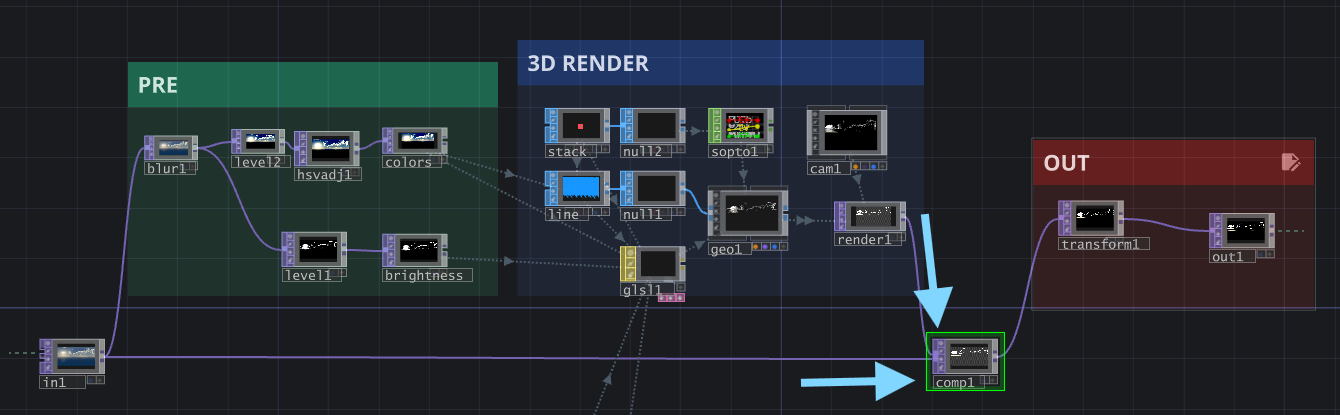Select the level2 node thumbnail
1340x415 pixels.
click(261, 142)
